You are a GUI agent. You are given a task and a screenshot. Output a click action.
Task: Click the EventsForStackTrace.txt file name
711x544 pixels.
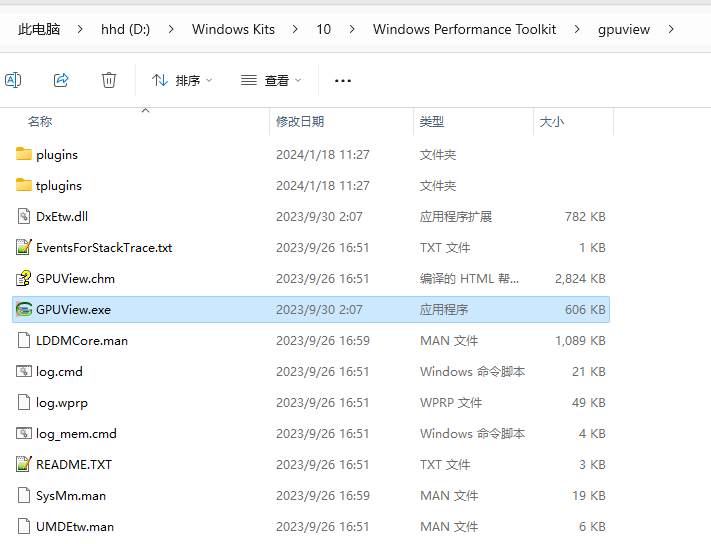pos(104,248)
